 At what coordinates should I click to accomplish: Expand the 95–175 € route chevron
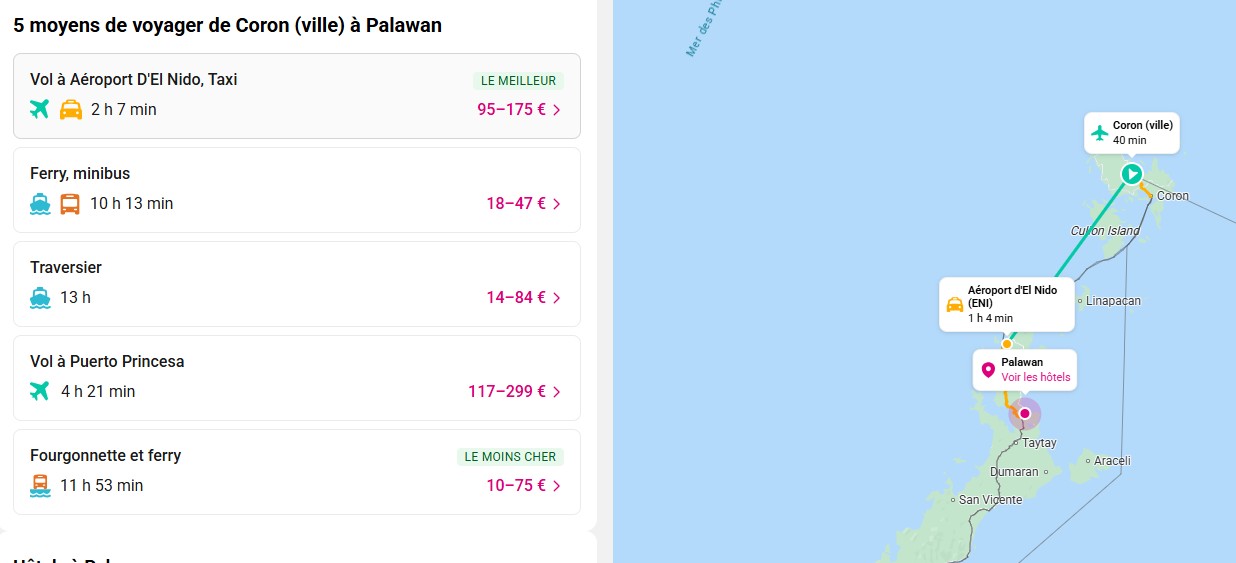557,110
